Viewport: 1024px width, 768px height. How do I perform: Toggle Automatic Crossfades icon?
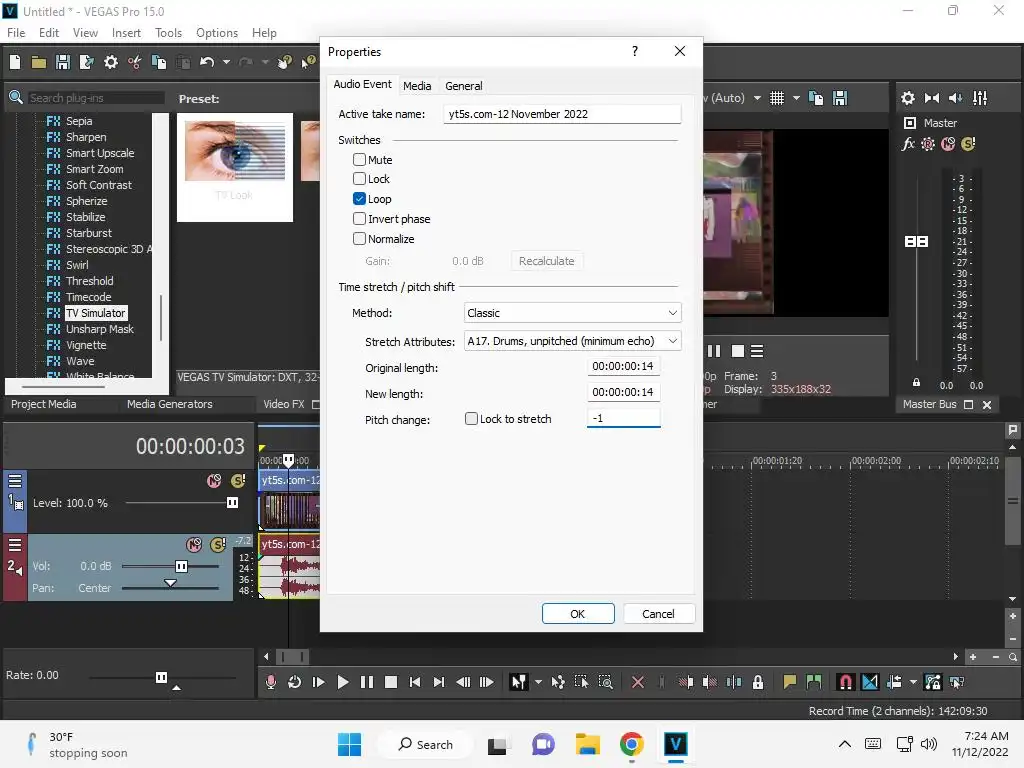[870, 682]
